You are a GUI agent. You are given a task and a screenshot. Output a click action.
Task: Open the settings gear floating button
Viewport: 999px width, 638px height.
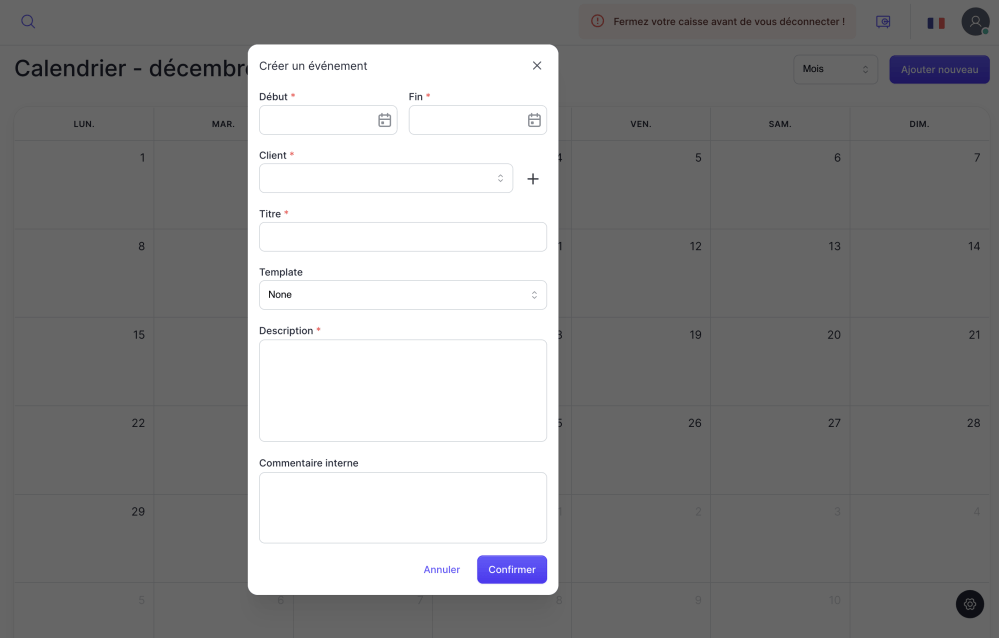pos(969,604)
